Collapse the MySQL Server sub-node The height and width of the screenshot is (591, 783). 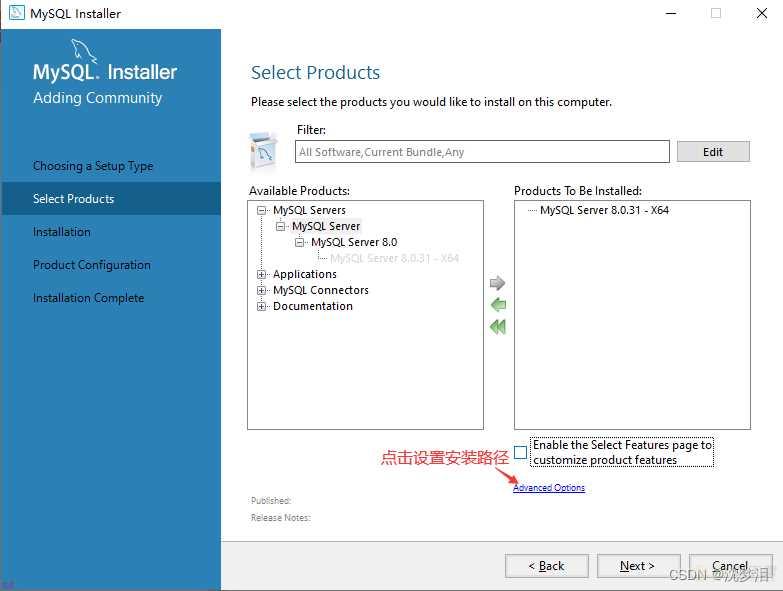(280, 226)
